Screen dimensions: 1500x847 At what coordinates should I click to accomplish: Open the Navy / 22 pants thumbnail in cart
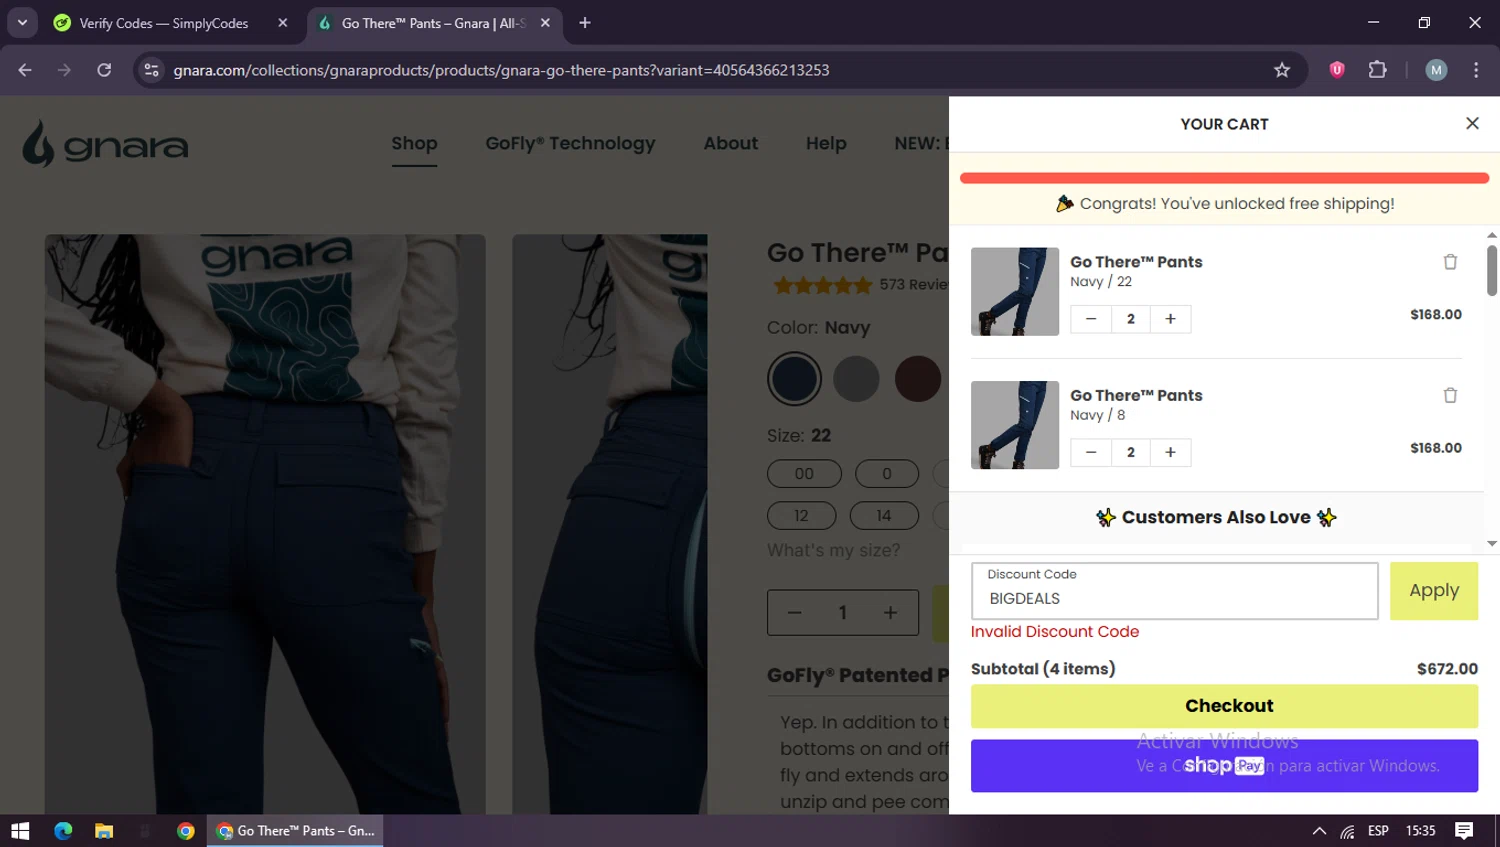(1014, 291)
